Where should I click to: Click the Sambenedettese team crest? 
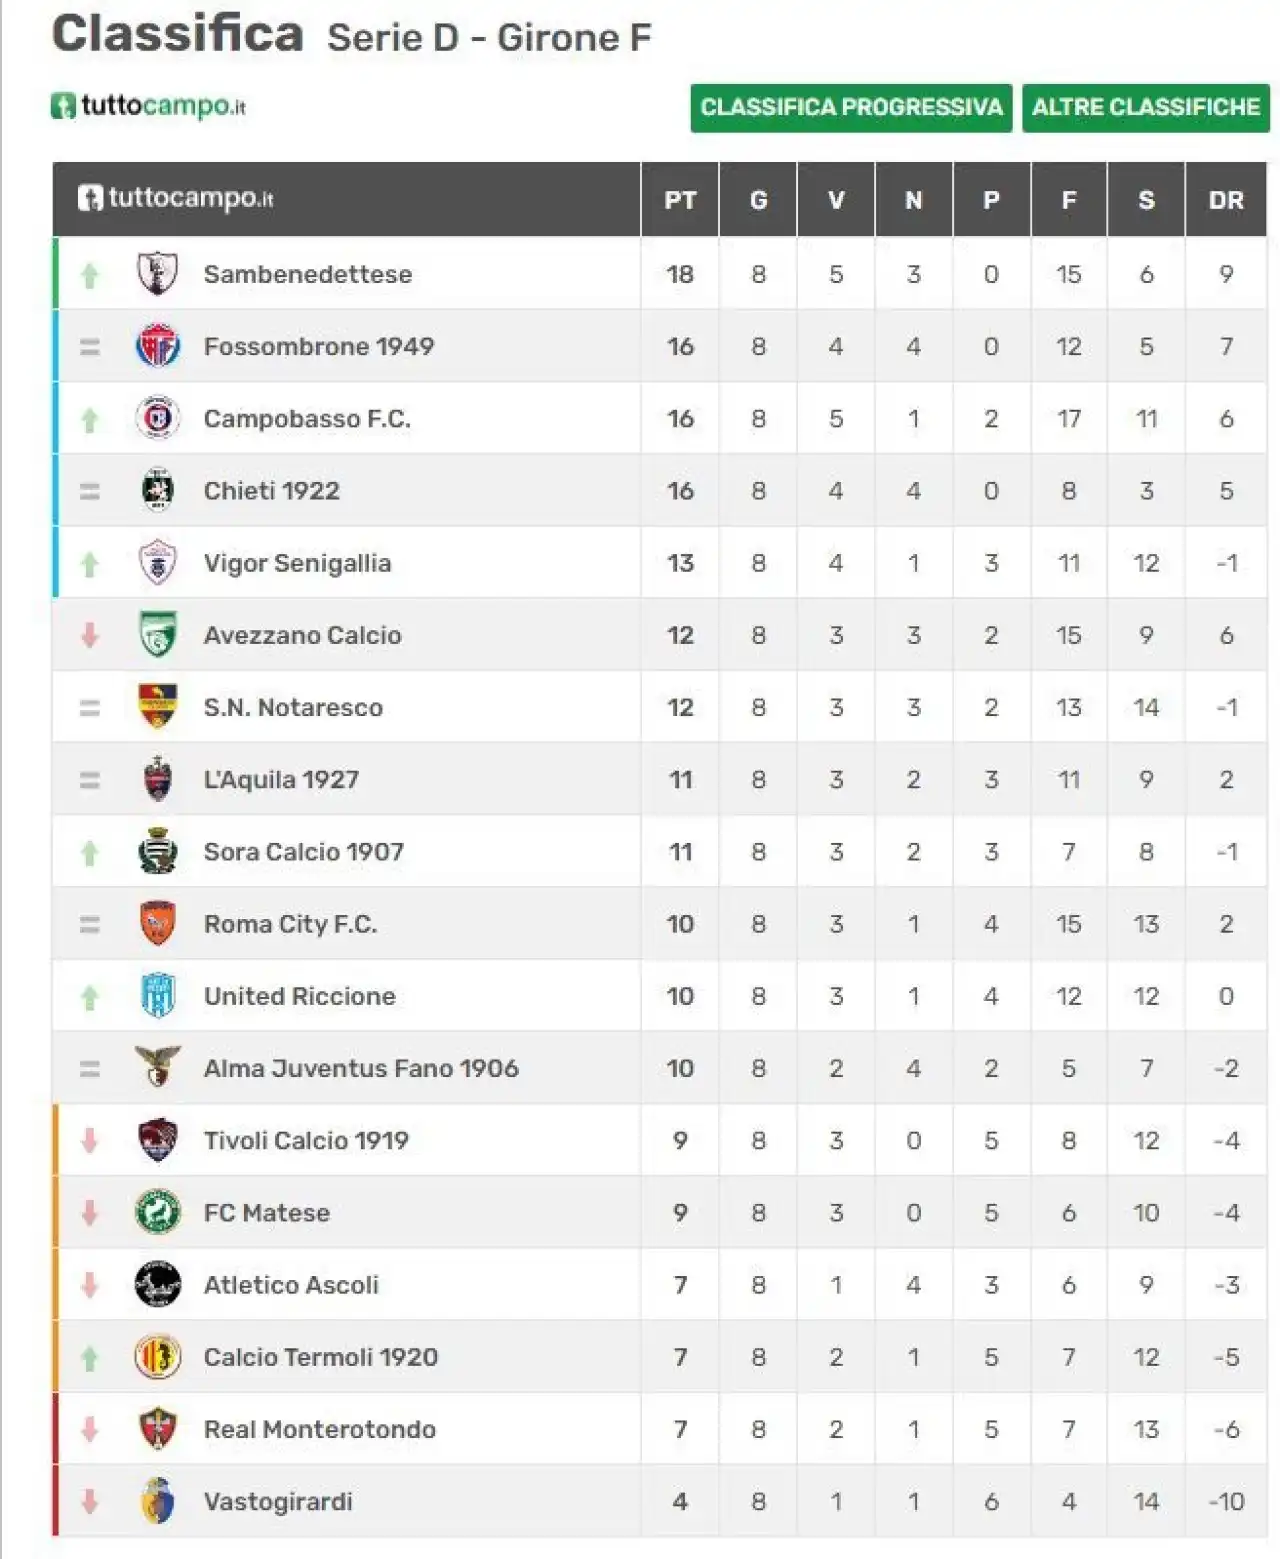pos(157,273)
